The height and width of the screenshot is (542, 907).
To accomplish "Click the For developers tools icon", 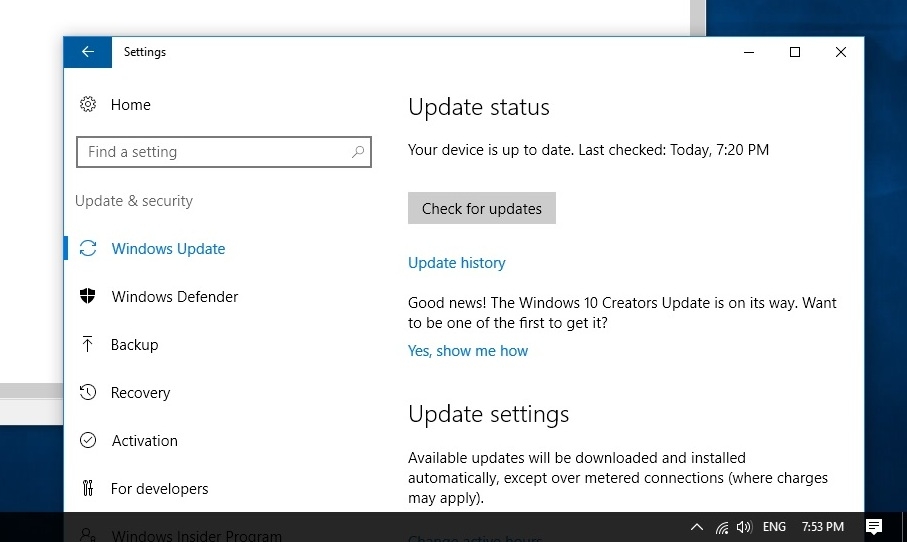I will (87, 488).
